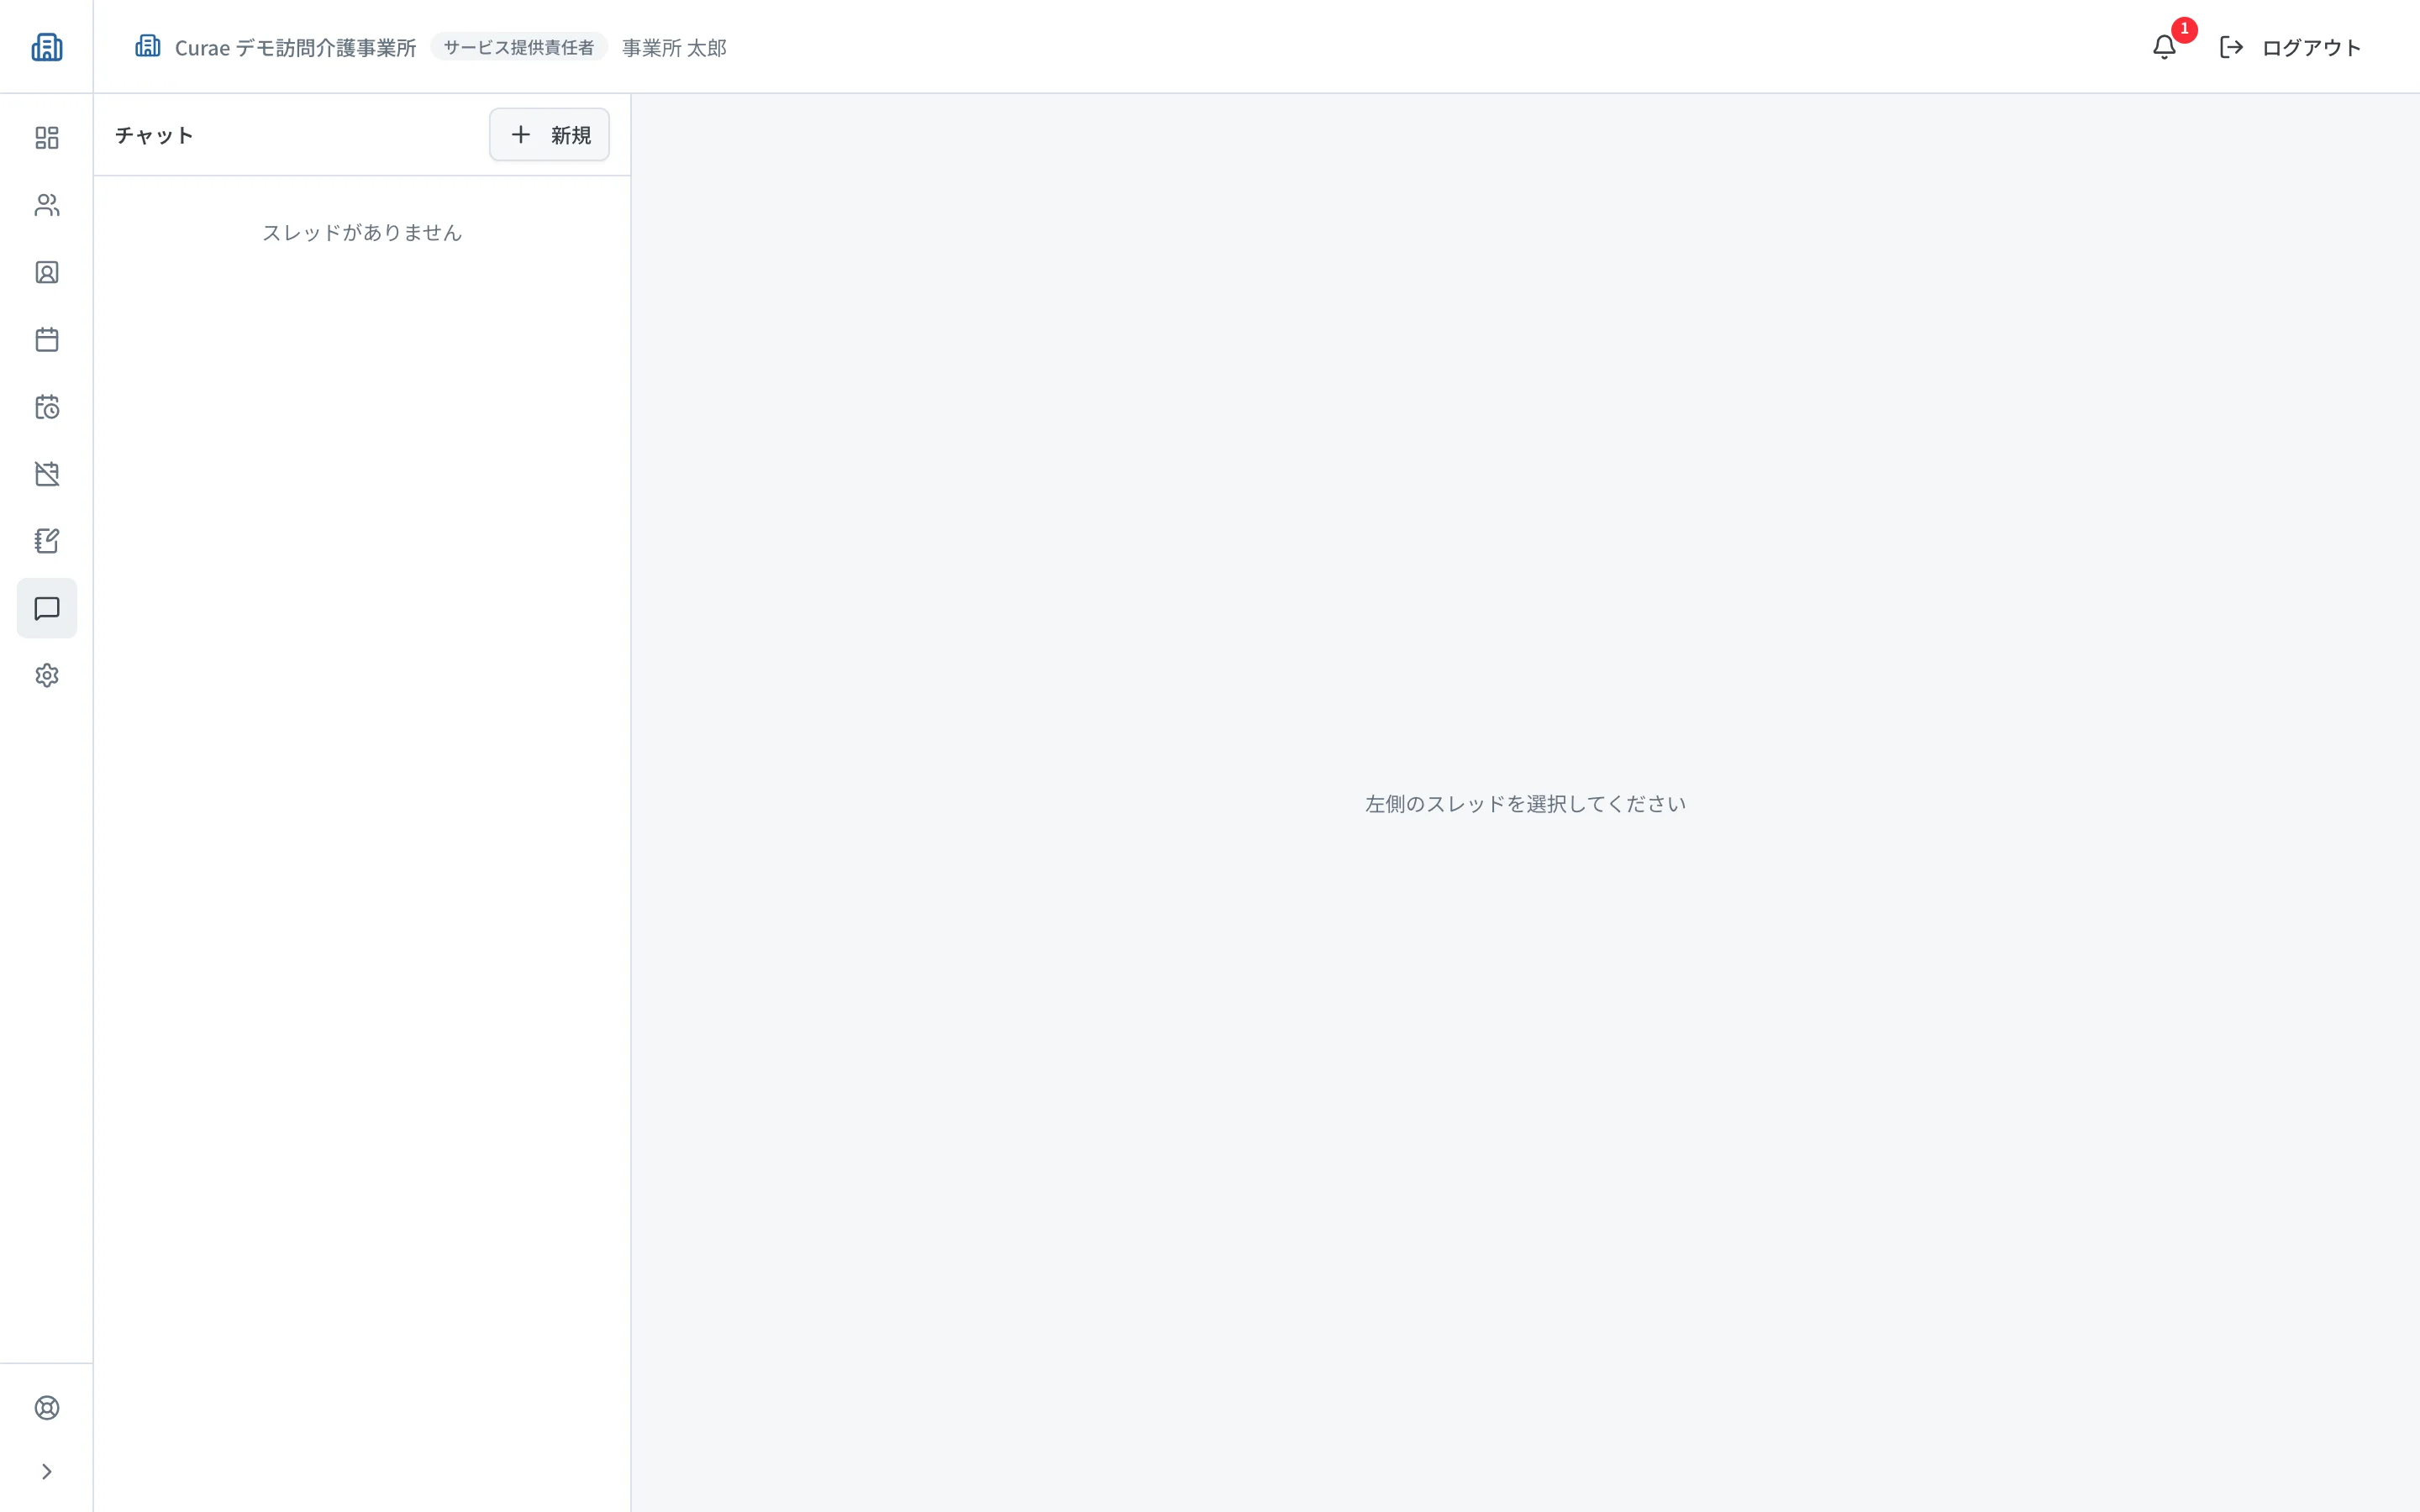
Task: Click the チャット panel heading
Action: click(x=154, y=135)
